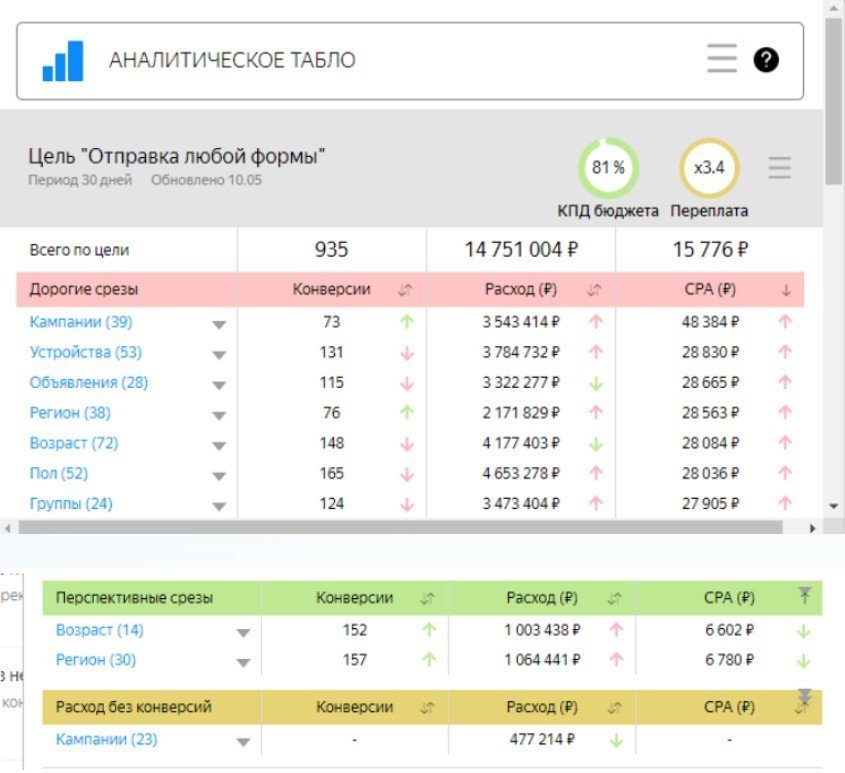The image size is (845, 773).
Task: Open the hamburger menu in the header
Action: pos(722,58)
